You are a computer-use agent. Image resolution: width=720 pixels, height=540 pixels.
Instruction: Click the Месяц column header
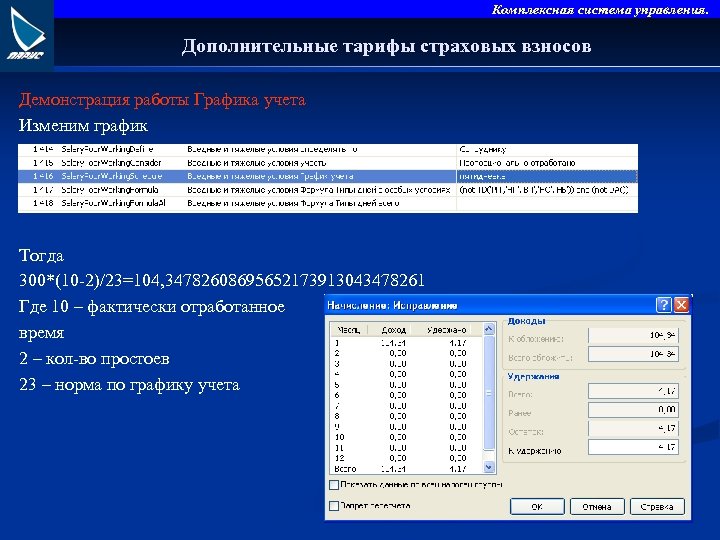click(349, 330)
